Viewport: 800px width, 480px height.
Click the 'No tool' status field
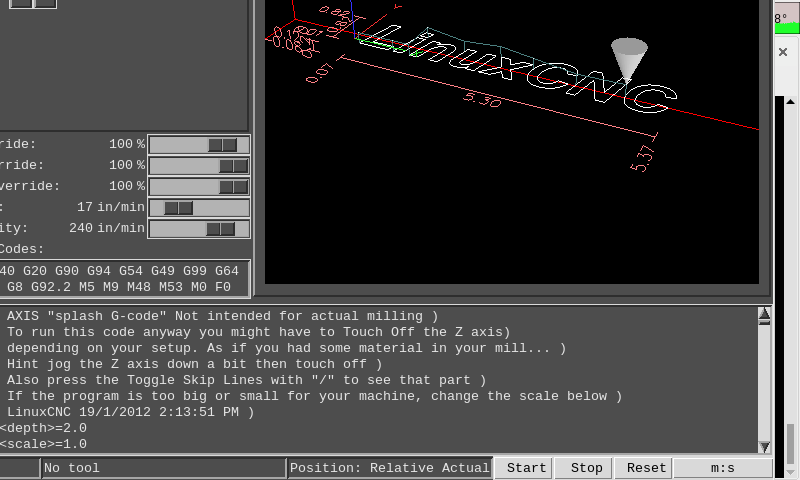[x=163, y=468]
